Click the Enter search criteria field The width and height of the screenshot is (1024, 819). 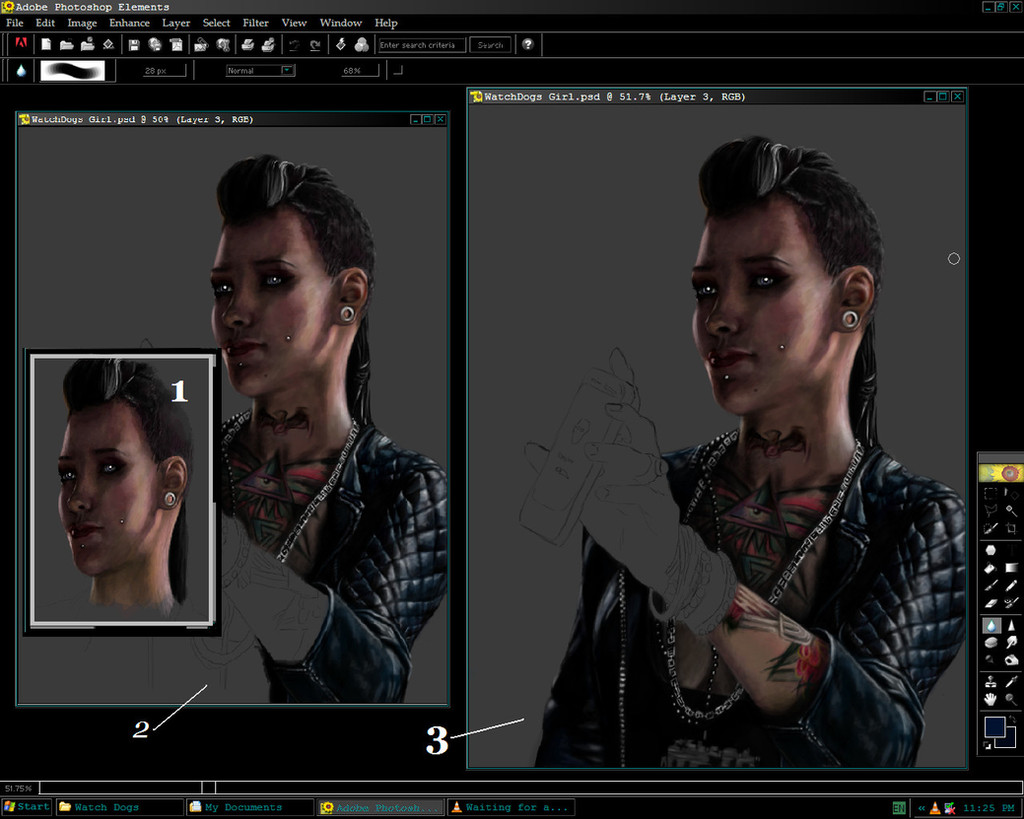422,45
